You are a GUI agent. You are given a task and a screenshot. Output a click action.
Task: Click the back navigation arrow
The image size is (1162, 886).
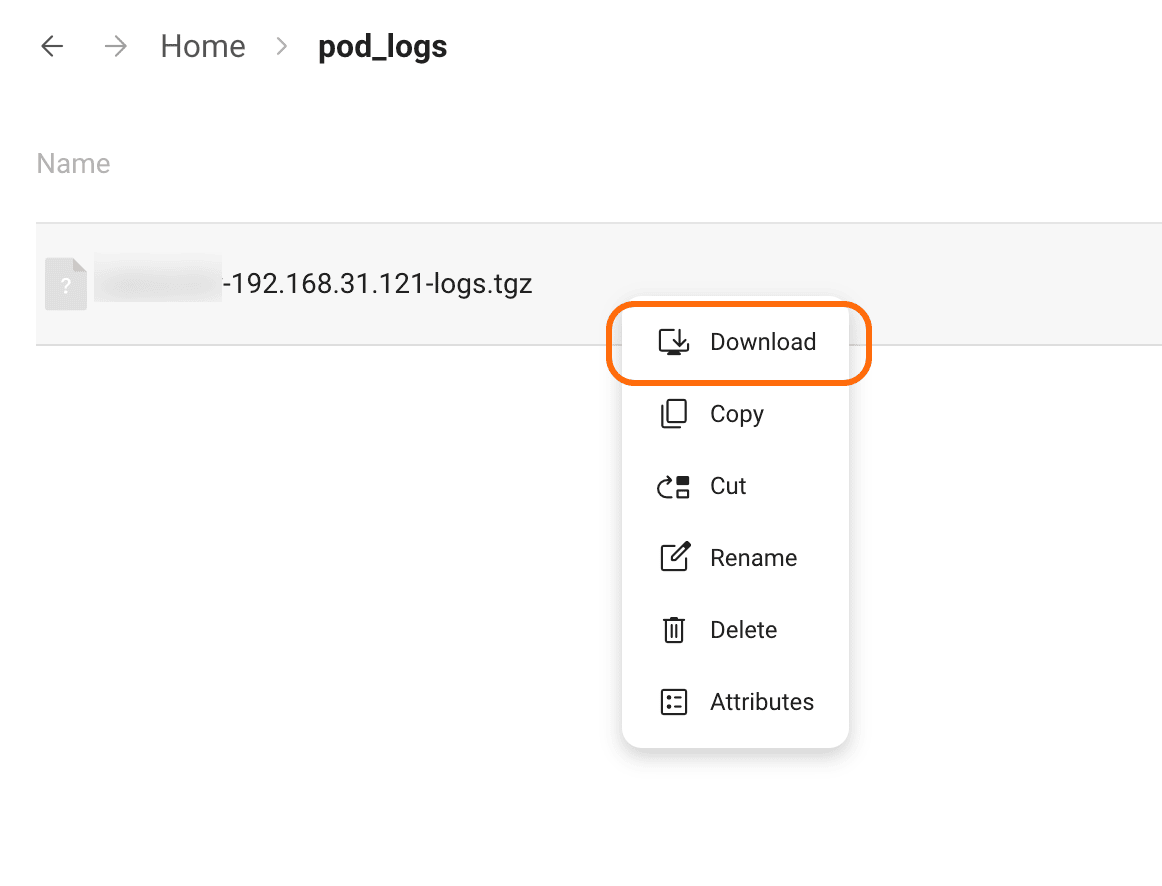(51, 46)
